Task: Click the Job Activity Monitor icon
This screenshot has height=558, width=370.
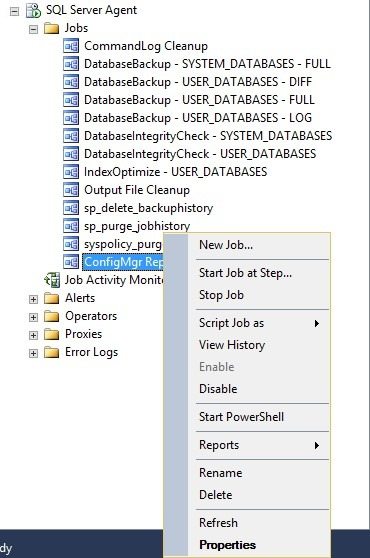Action: (52, 280)
